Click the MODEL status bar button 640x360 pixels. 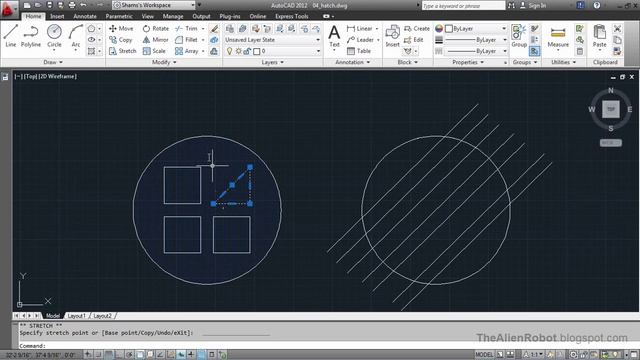click(x=484, y=355)
